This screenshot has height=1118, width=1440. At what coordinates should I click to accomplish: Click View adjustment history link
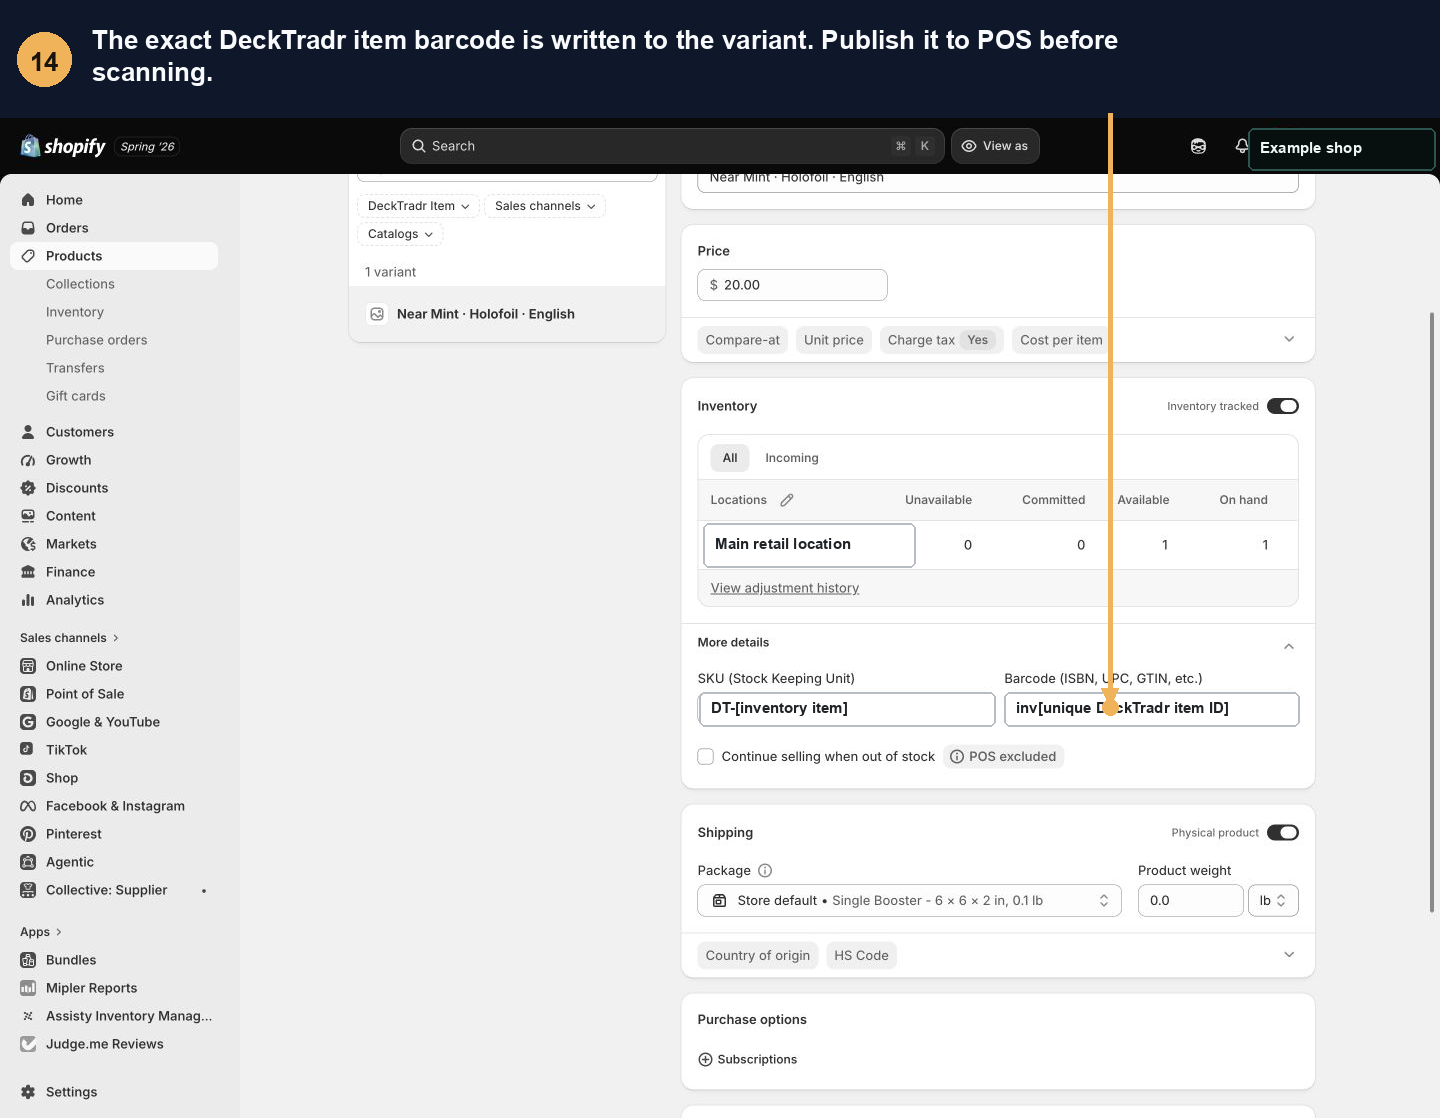tap(785, 588)
